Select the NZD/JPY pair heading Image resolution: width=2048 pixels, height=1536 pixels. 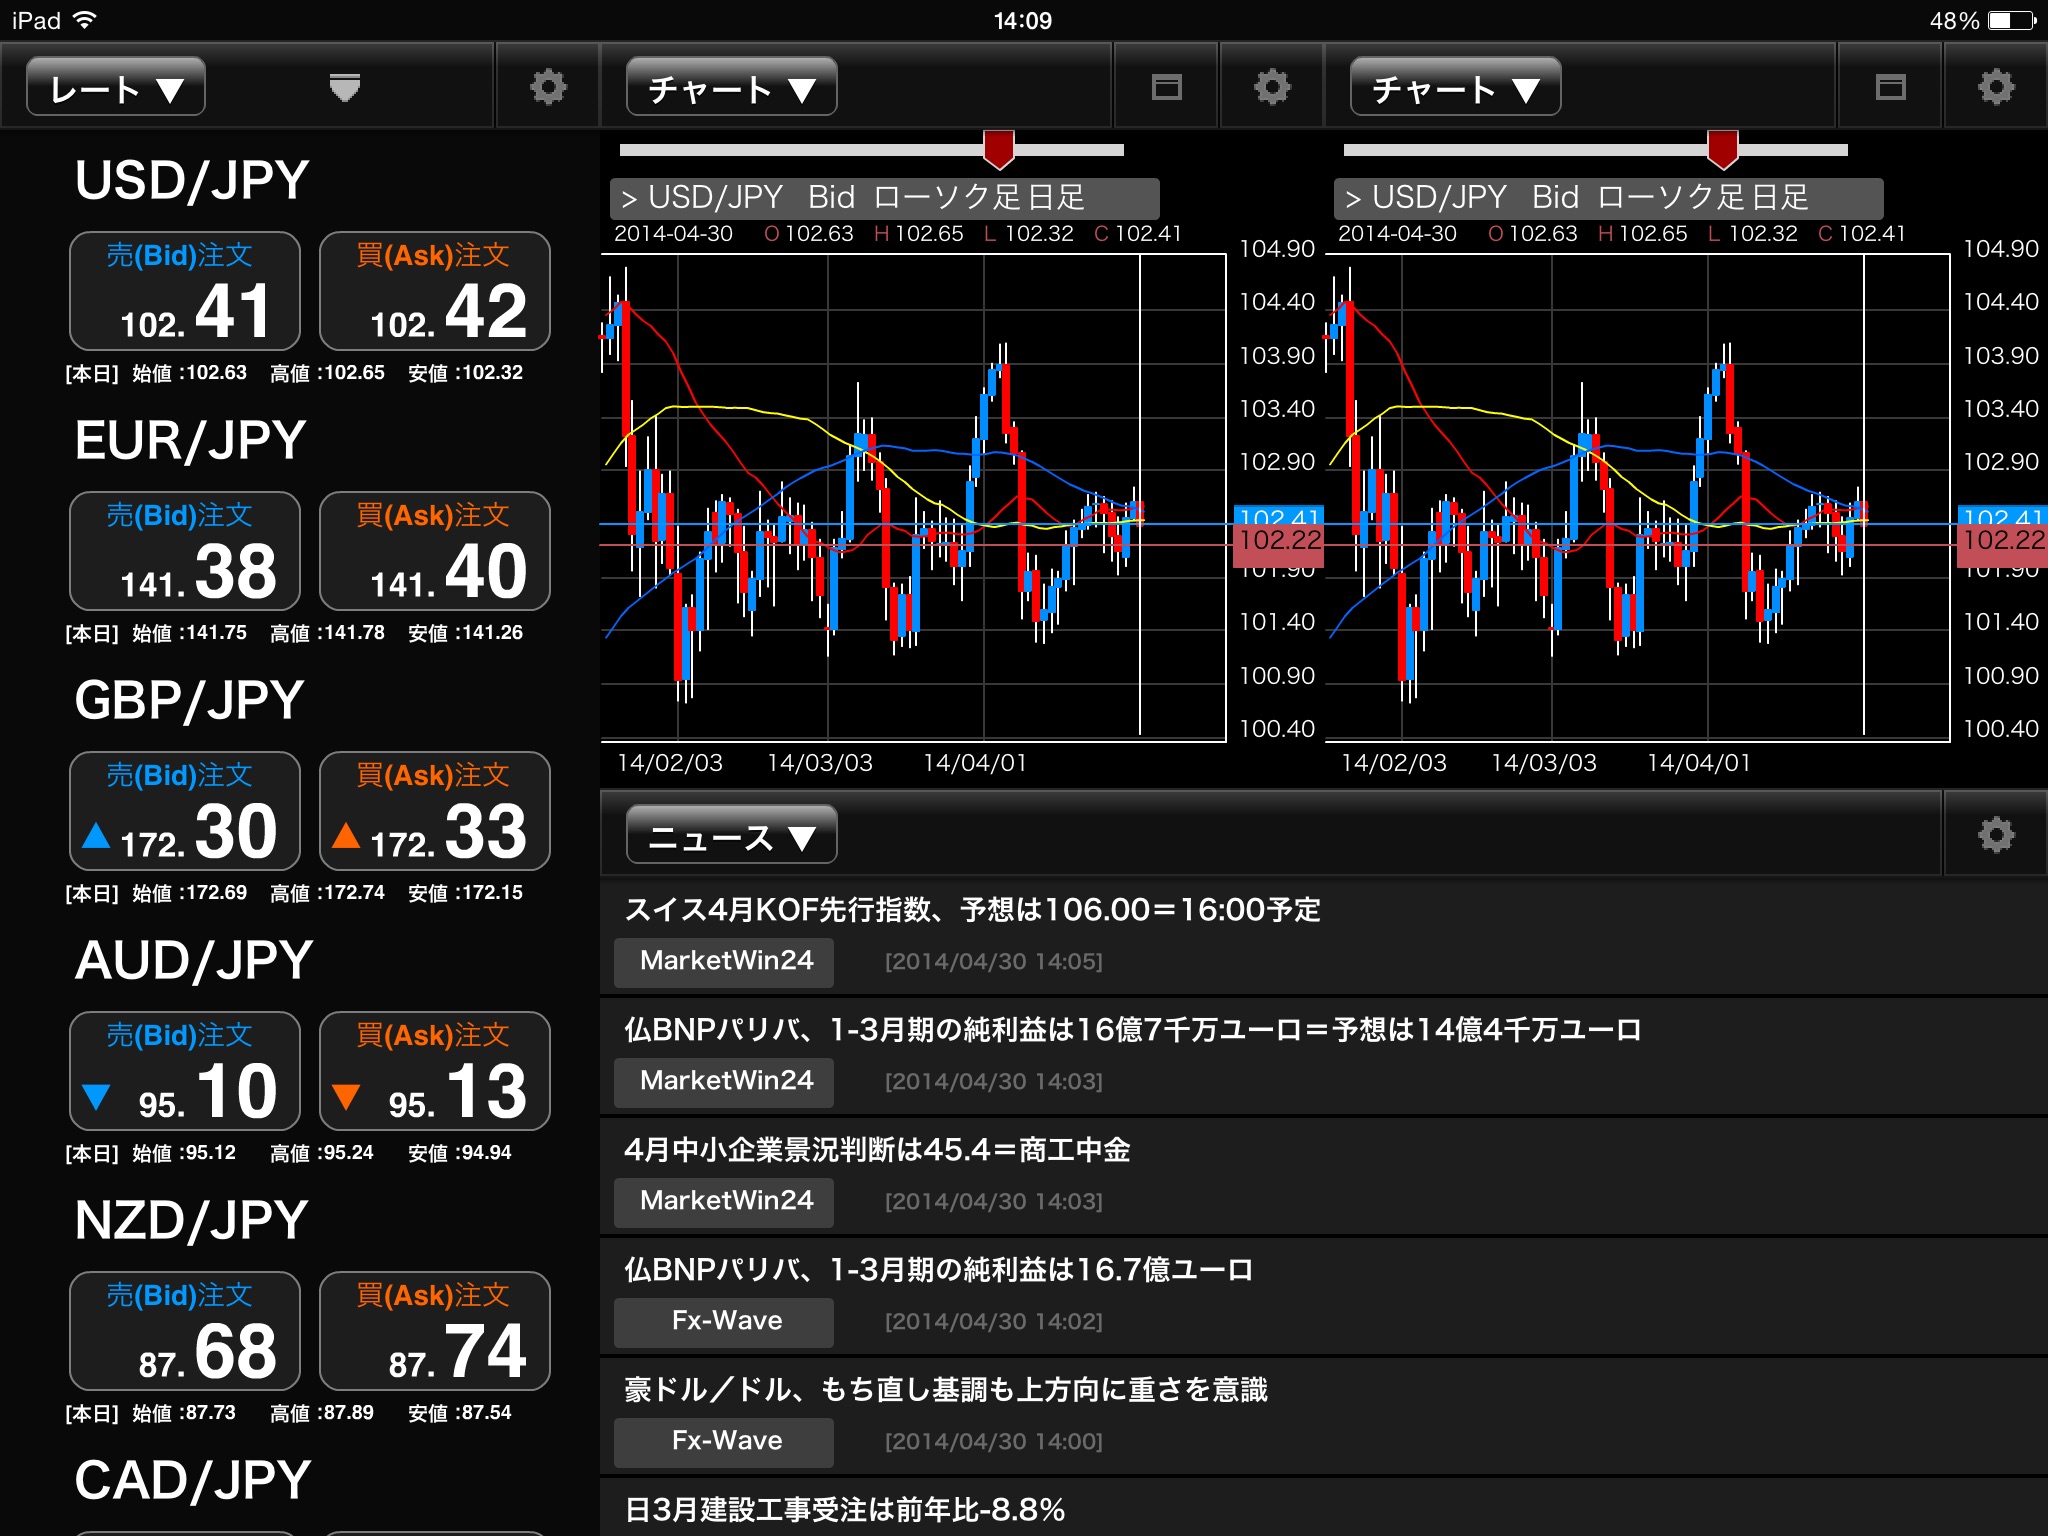tap(191, 1221)
